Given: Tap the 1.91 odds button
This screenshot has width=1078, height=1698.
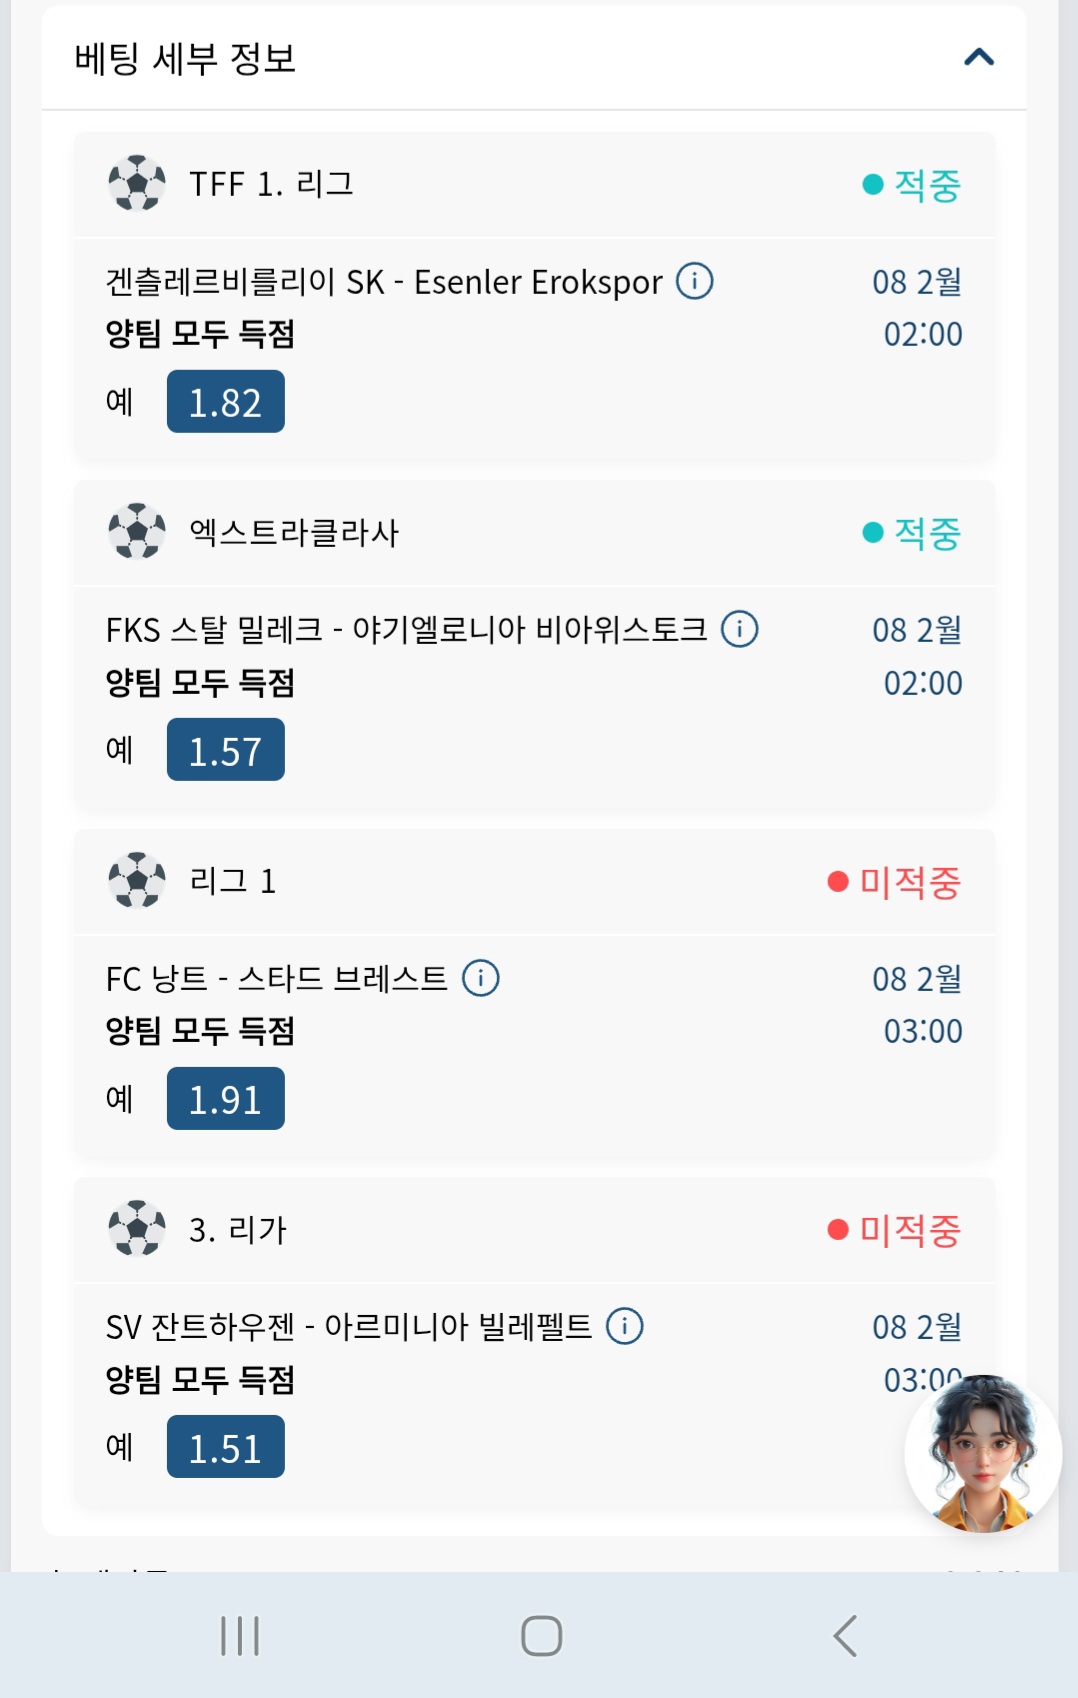Looking at the screenshot, I should (x=226, y=1099).
